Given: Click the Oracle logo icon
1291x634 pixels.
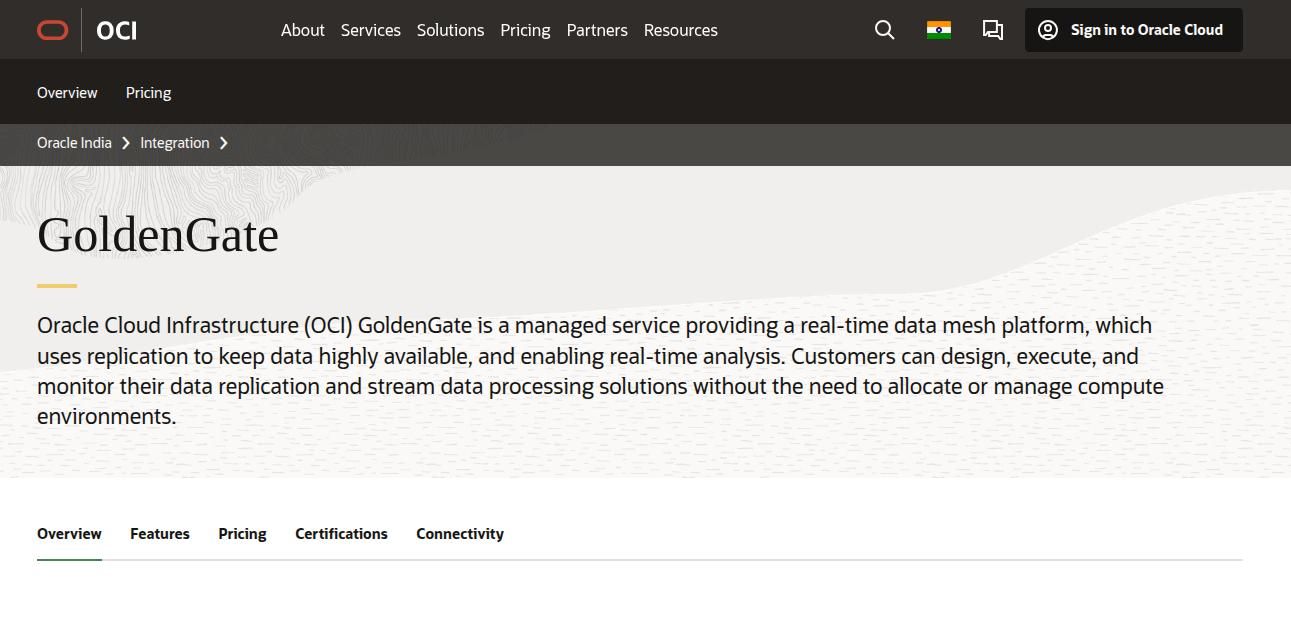Looking at the screenshot, I should [52, 30].
